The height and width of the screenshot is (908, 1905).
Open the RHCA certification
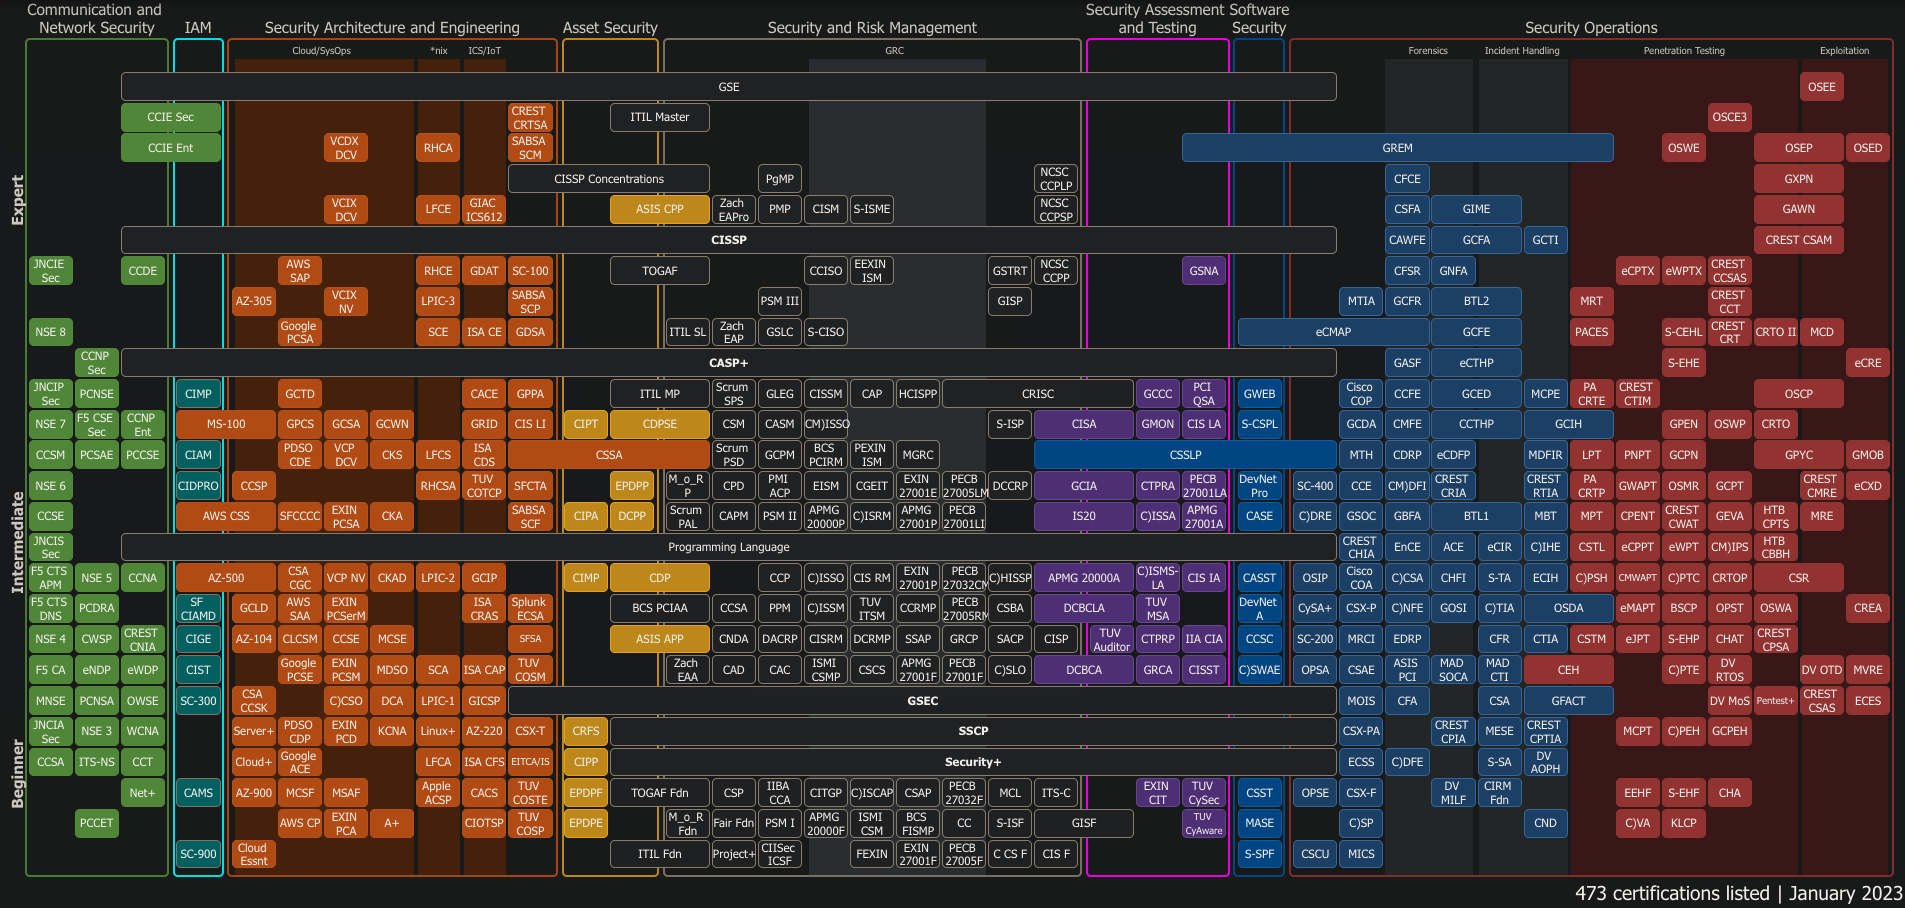pyautogui.click(x=438, y=148)
